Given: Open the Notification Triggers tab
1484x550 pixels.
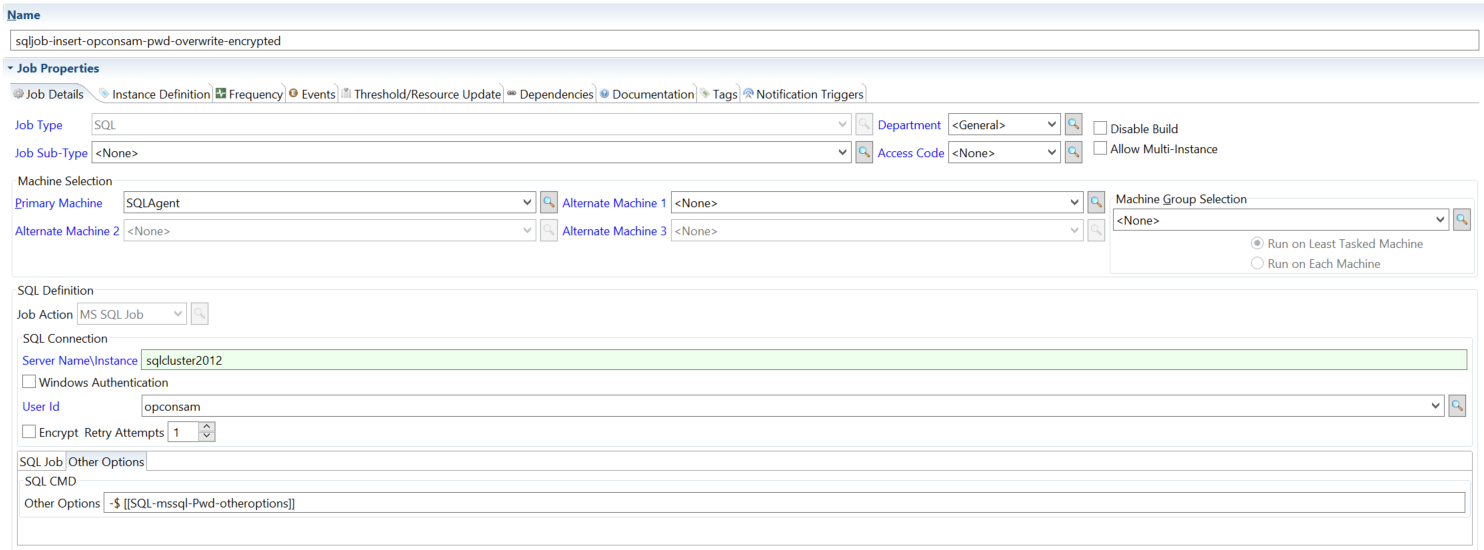Looking at the screenshot, I should click(x=803, y=94).
